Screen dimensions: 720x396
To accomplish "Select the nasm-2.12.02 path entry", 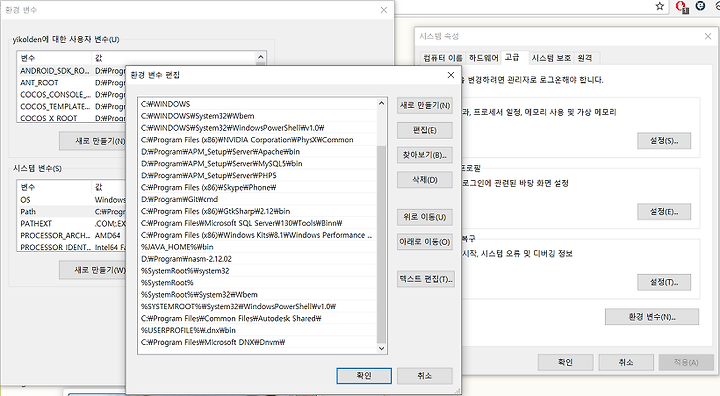I will (x=258, y=259).
